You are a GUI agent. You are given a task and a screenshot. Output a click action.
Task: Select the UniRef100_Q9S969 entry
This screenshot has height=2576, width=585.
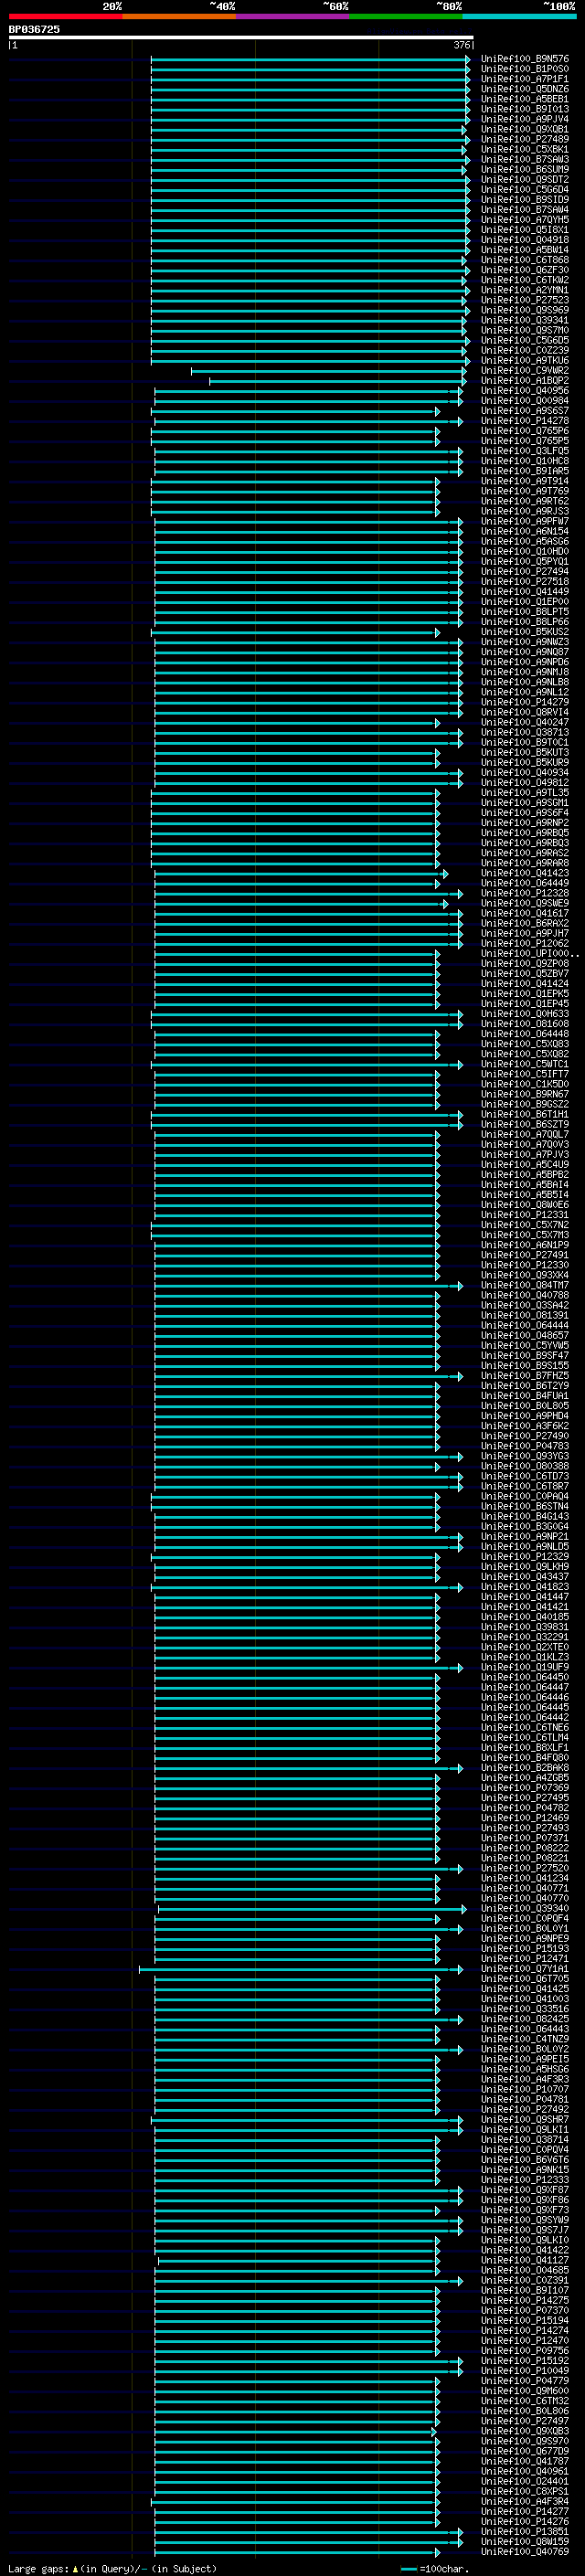pyautogui.click(x=525, y=310)
